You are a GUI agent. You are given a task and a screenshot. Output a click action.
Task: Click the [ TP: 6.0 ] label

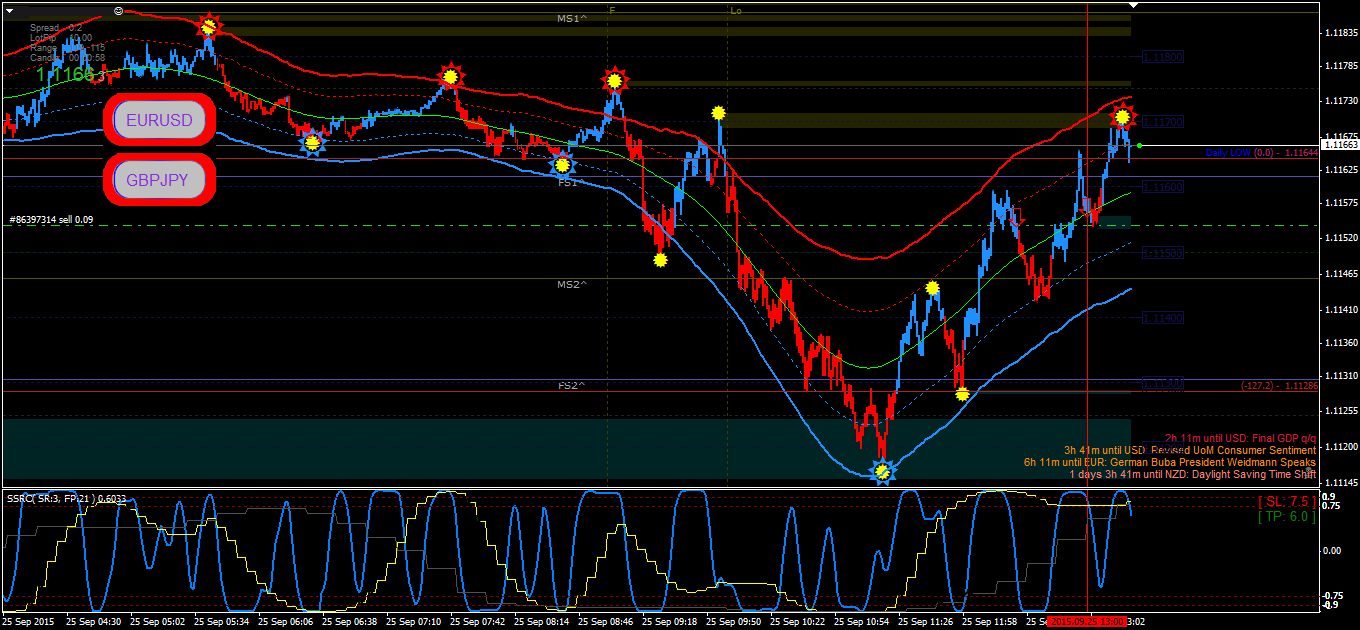pos(1286,517)
